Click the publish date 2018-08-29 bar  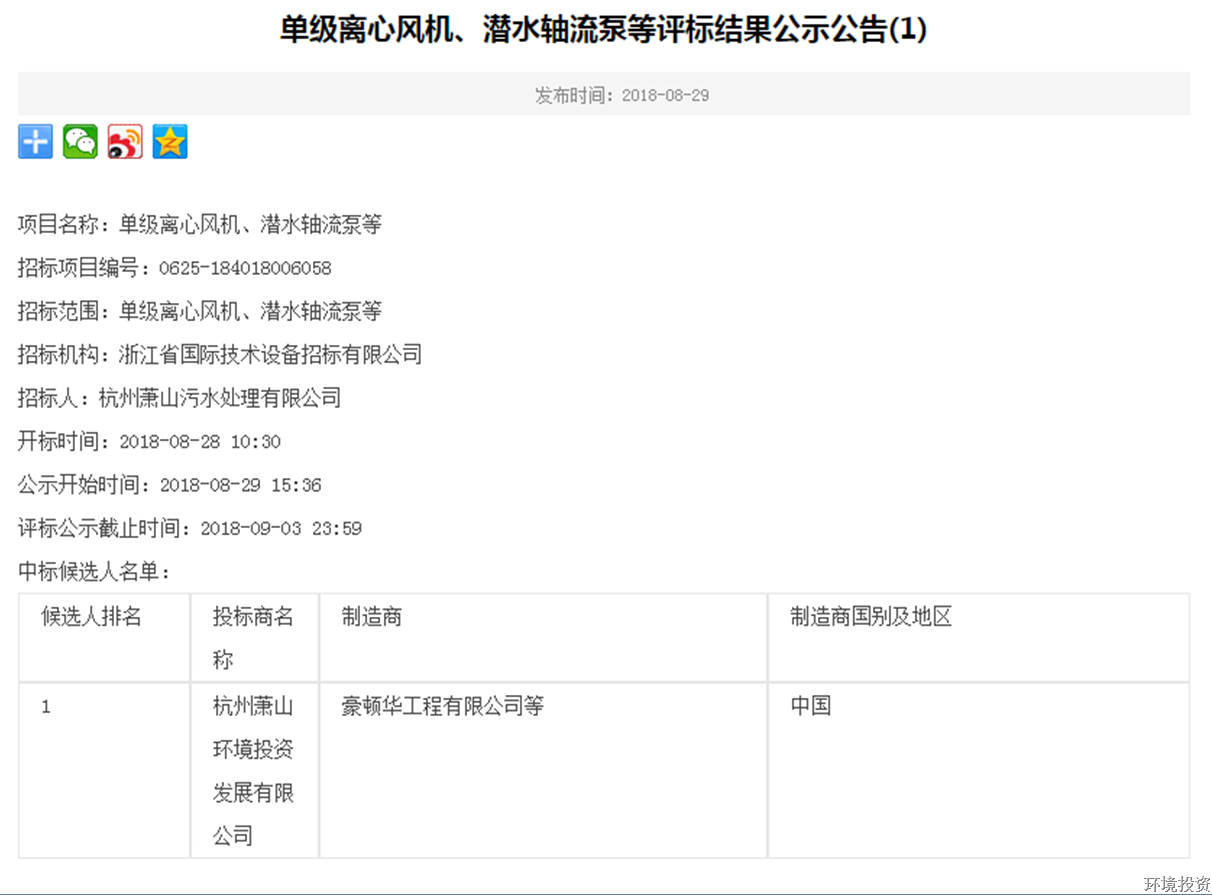coord(622,95)
